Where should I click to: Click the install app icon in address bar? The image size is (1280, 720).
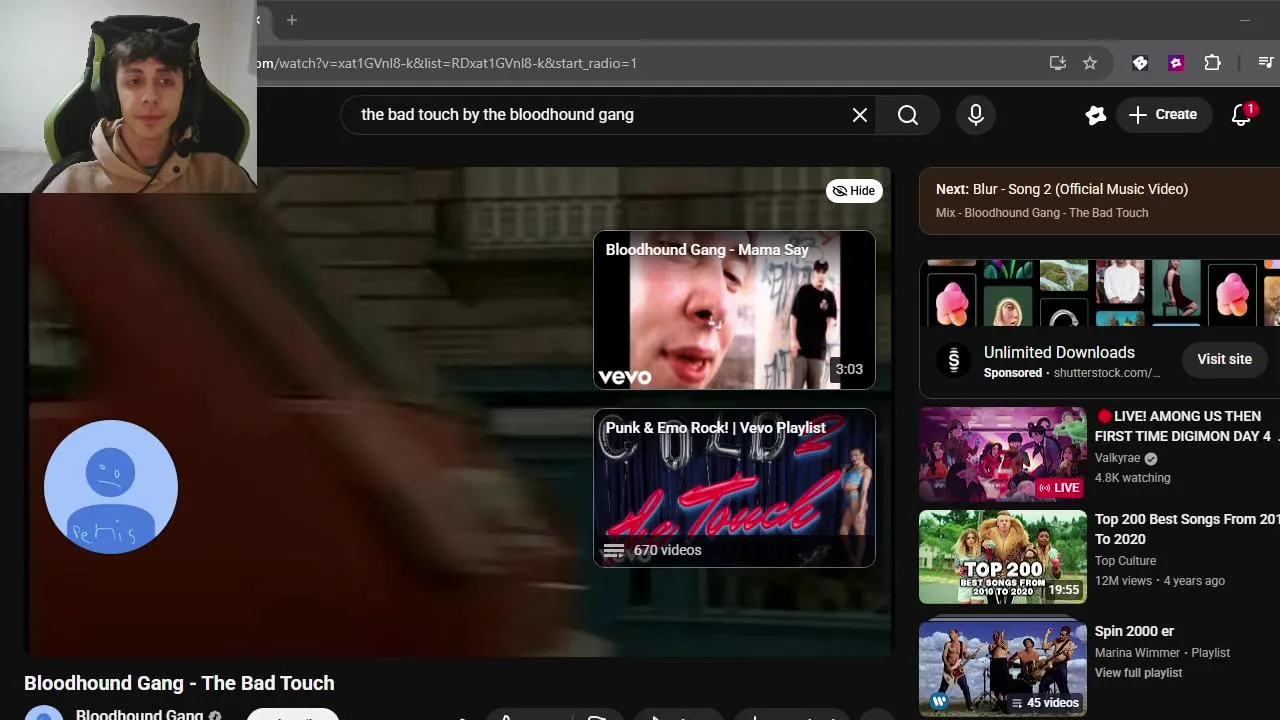[x=1057, y=63]
